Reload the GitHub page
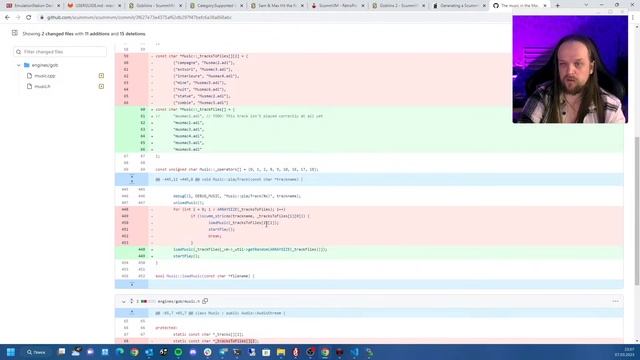 click(x=29, y=18)
